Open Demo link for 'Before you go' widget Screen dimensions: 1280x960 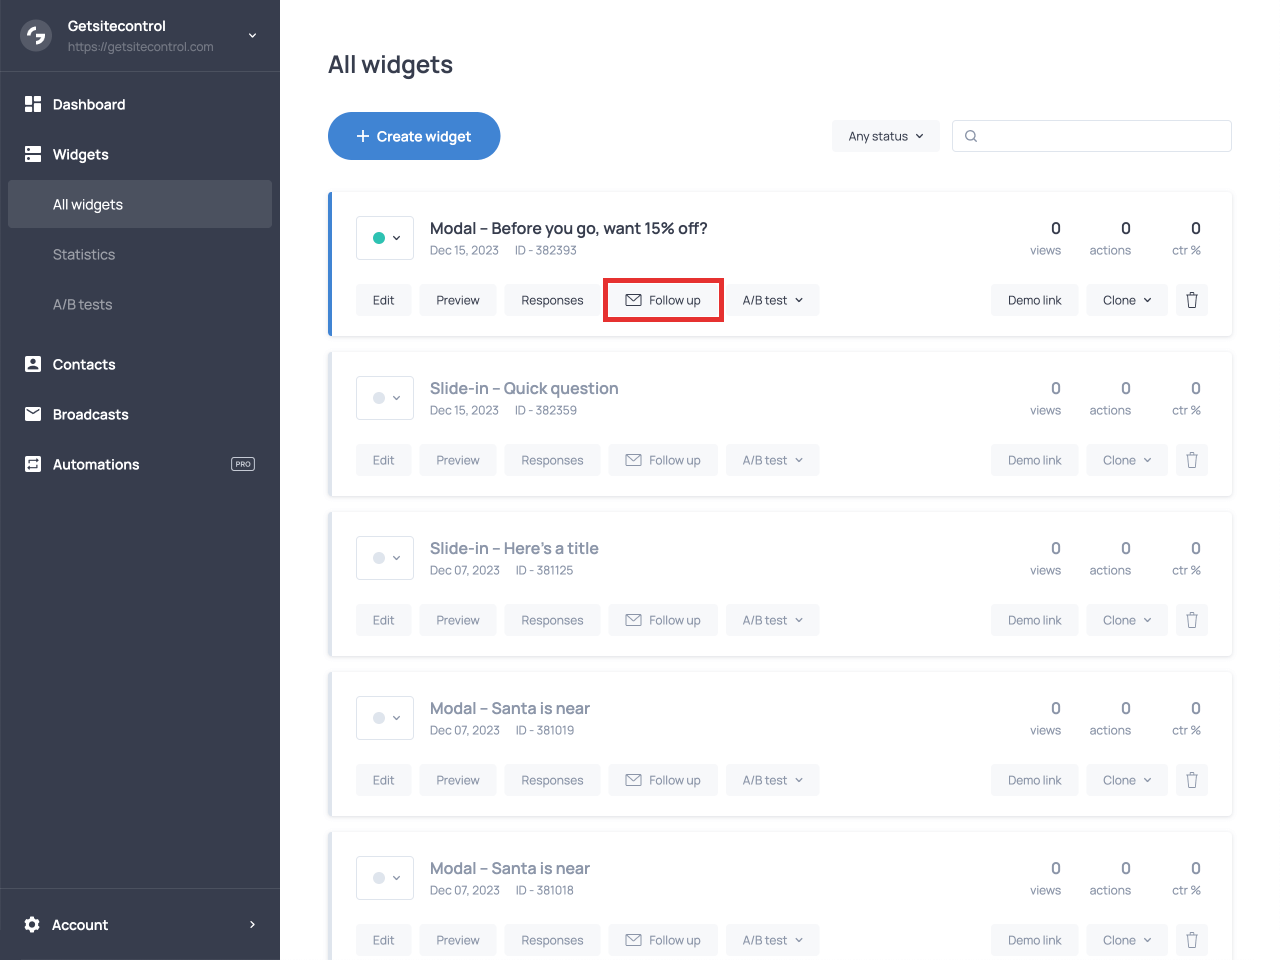(1034, 300)
